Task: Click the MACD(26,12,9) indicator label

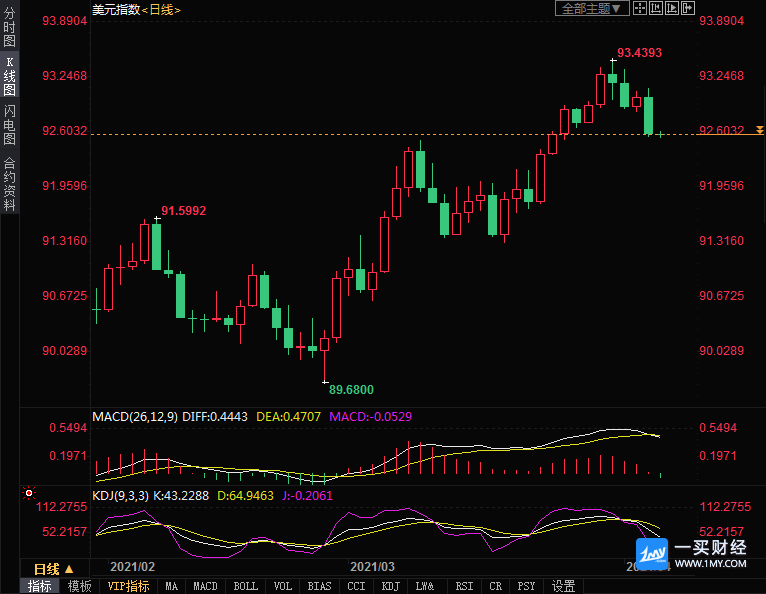Action: click(x=135, y=417)
